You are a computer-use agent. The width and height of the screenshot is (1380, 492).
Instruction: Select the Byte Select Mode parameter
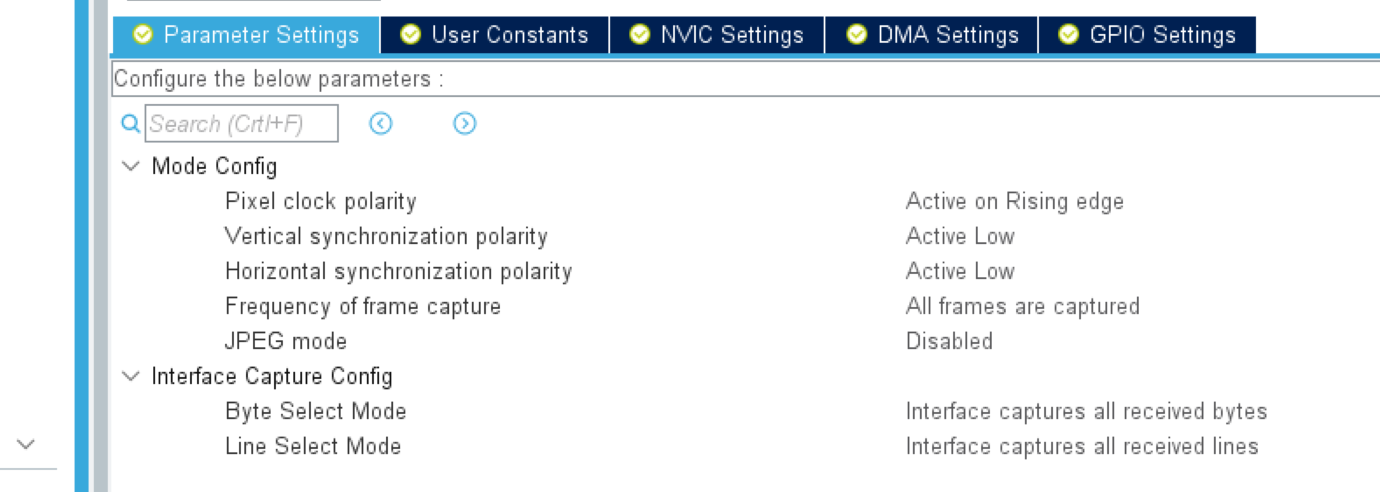315,411
